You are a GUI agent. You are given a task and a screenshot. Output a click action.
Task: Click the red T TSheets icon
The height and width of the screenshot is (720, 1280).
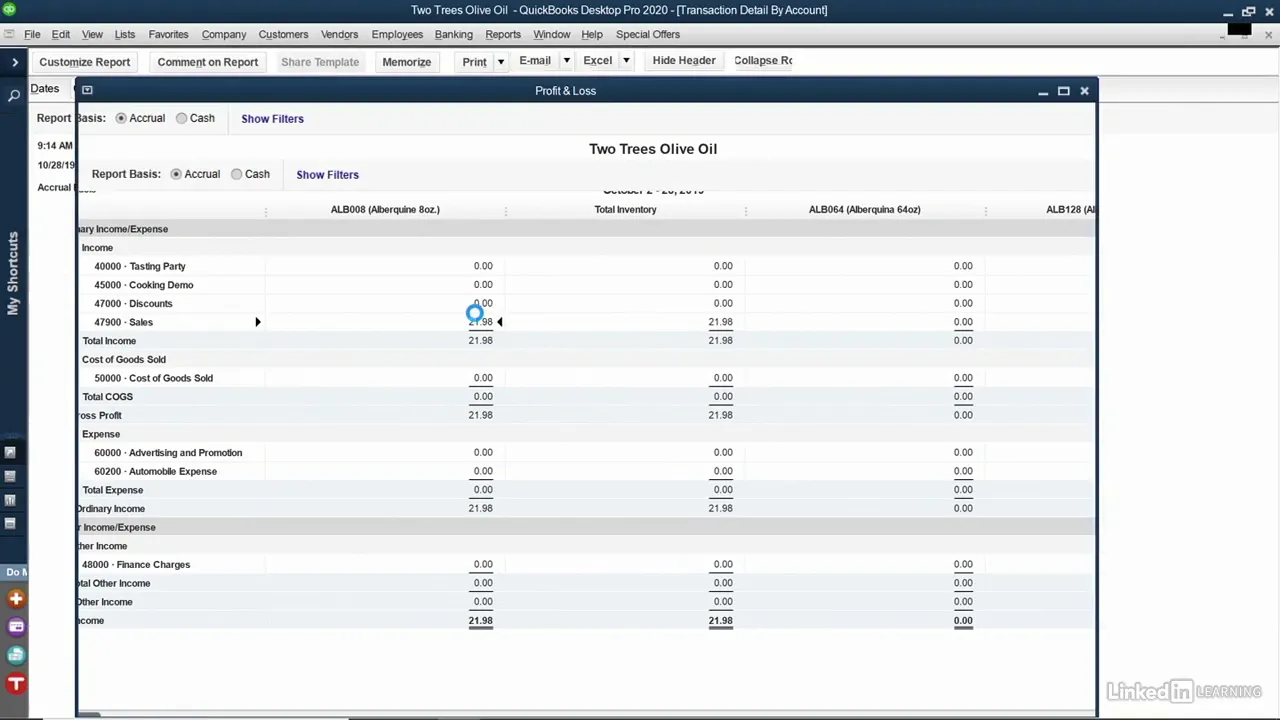pyautogui.click(x=16, y=684)
